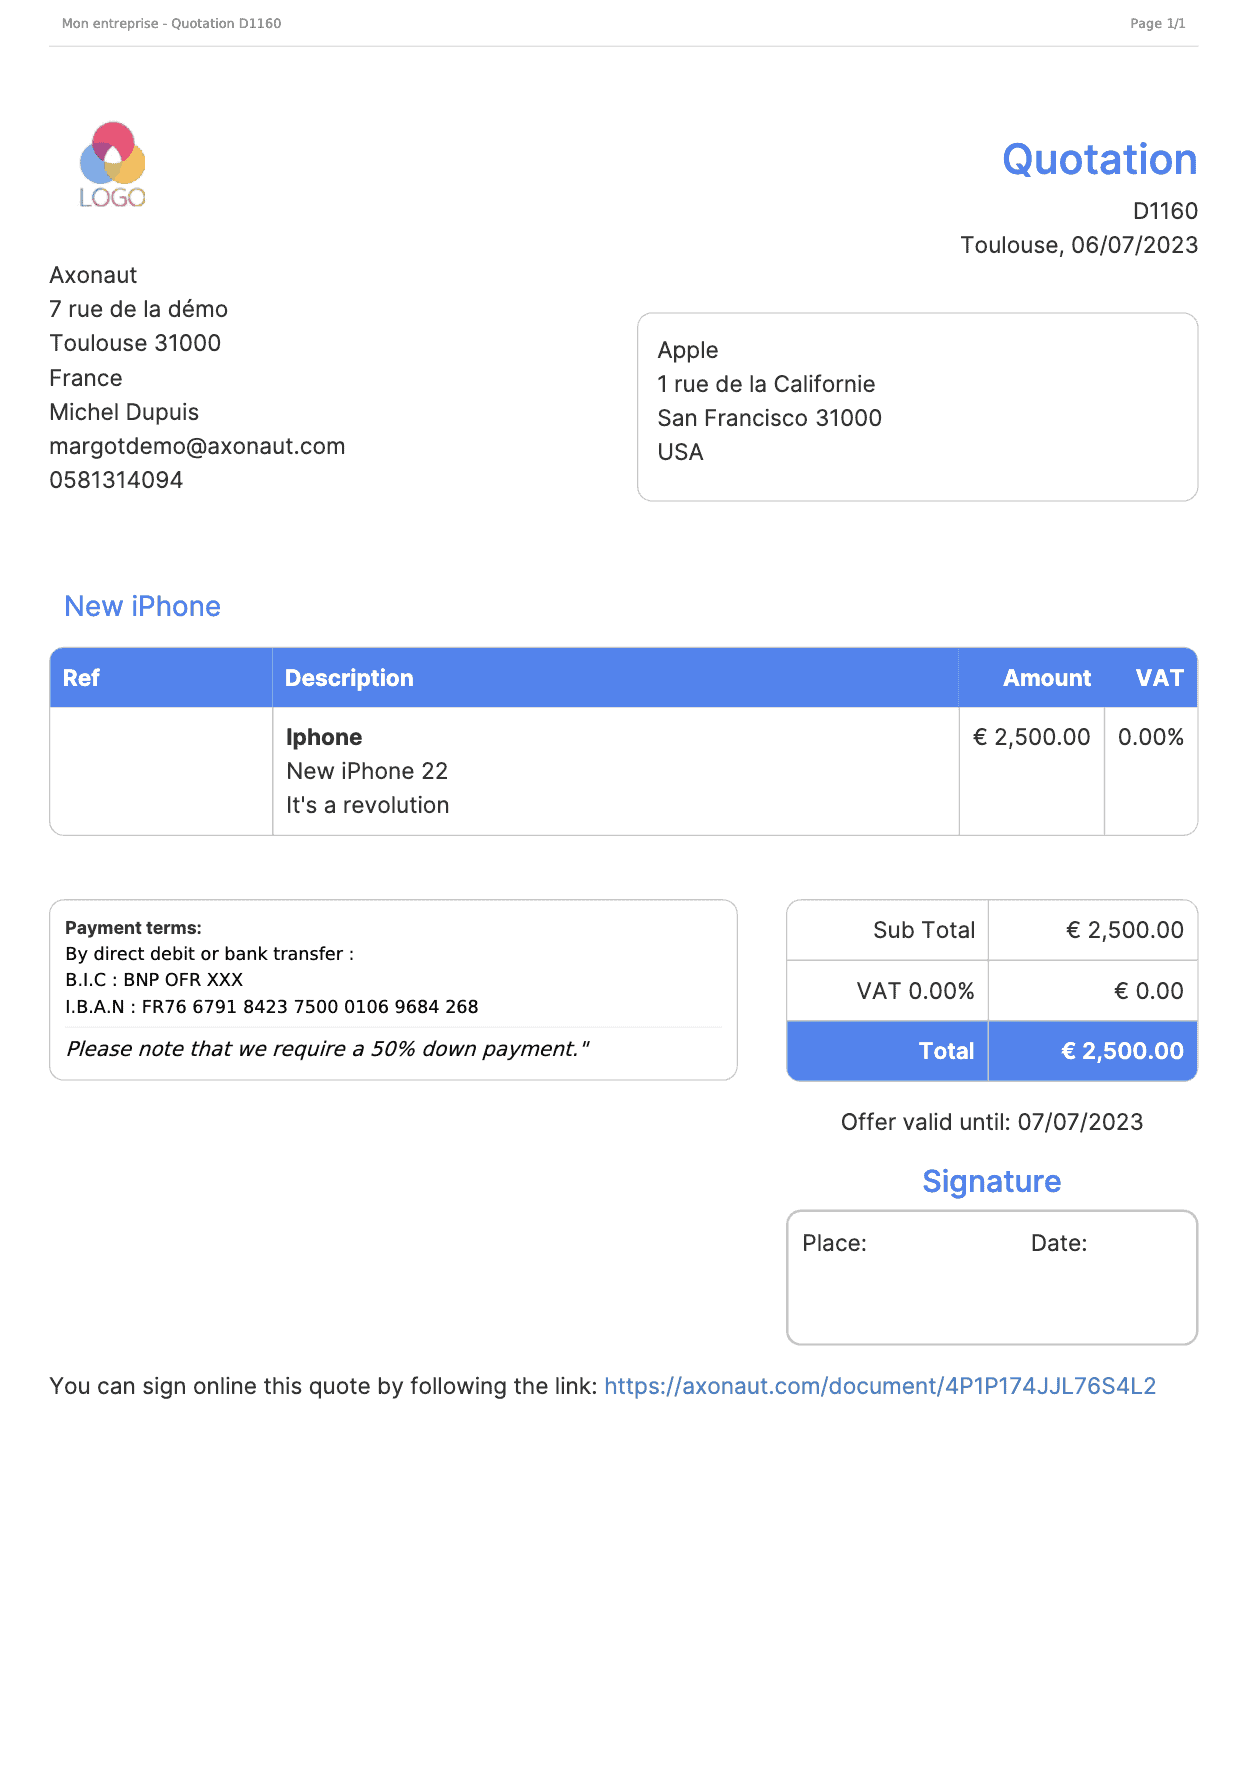Select the Iphone item name
This screenshot has height=1786, width=1250.
point(324,737)
